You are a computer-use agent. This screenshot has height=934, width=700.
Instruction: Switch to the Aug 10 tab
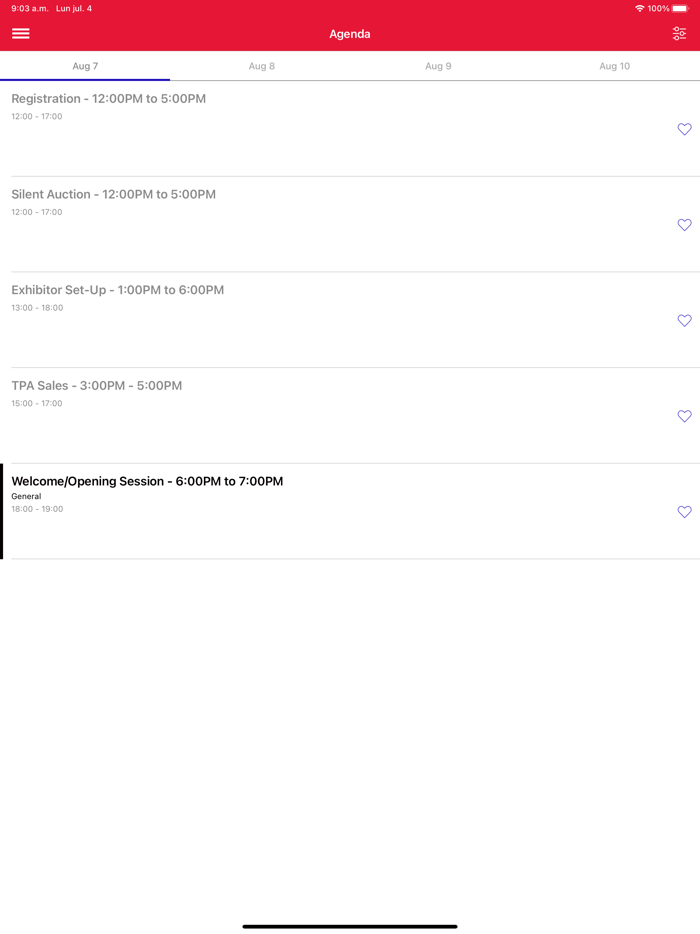tap(614, 66)
